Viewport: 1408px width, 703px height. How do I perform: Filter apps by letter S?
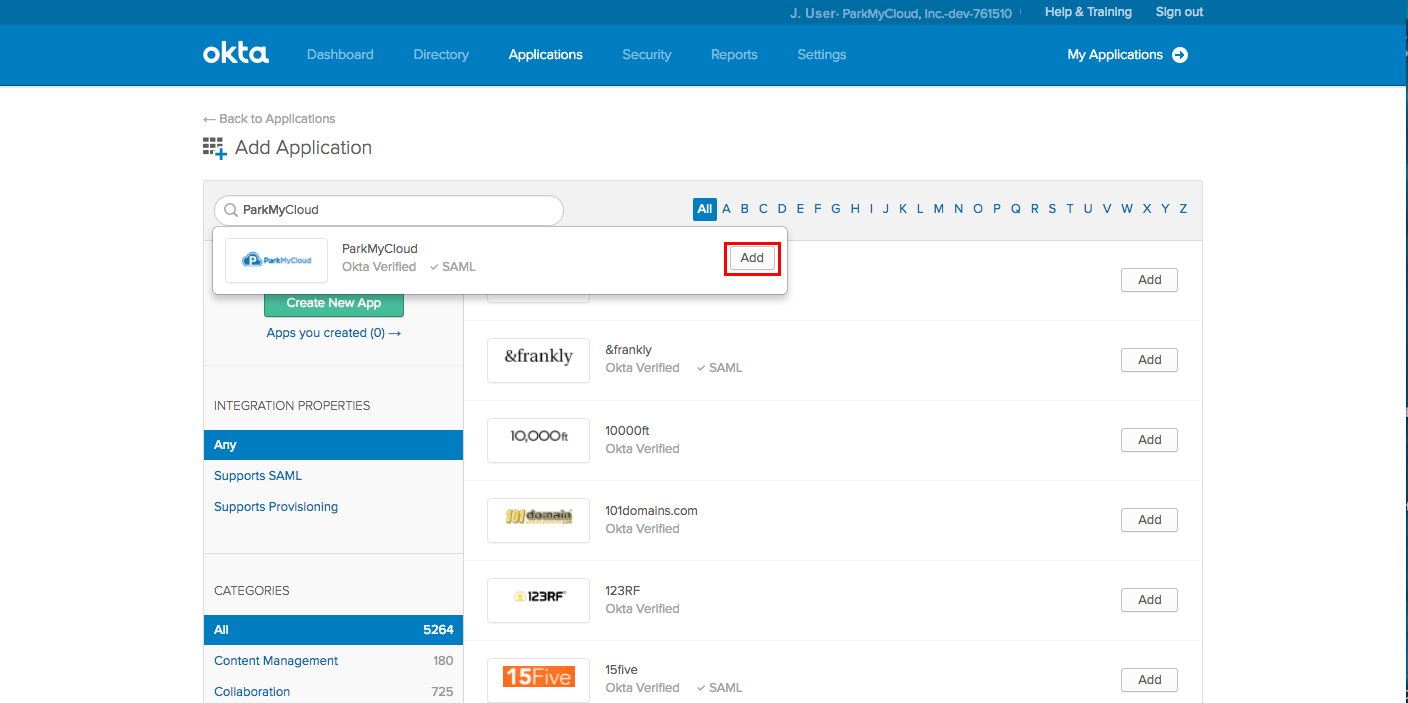tap(1052, 209)
